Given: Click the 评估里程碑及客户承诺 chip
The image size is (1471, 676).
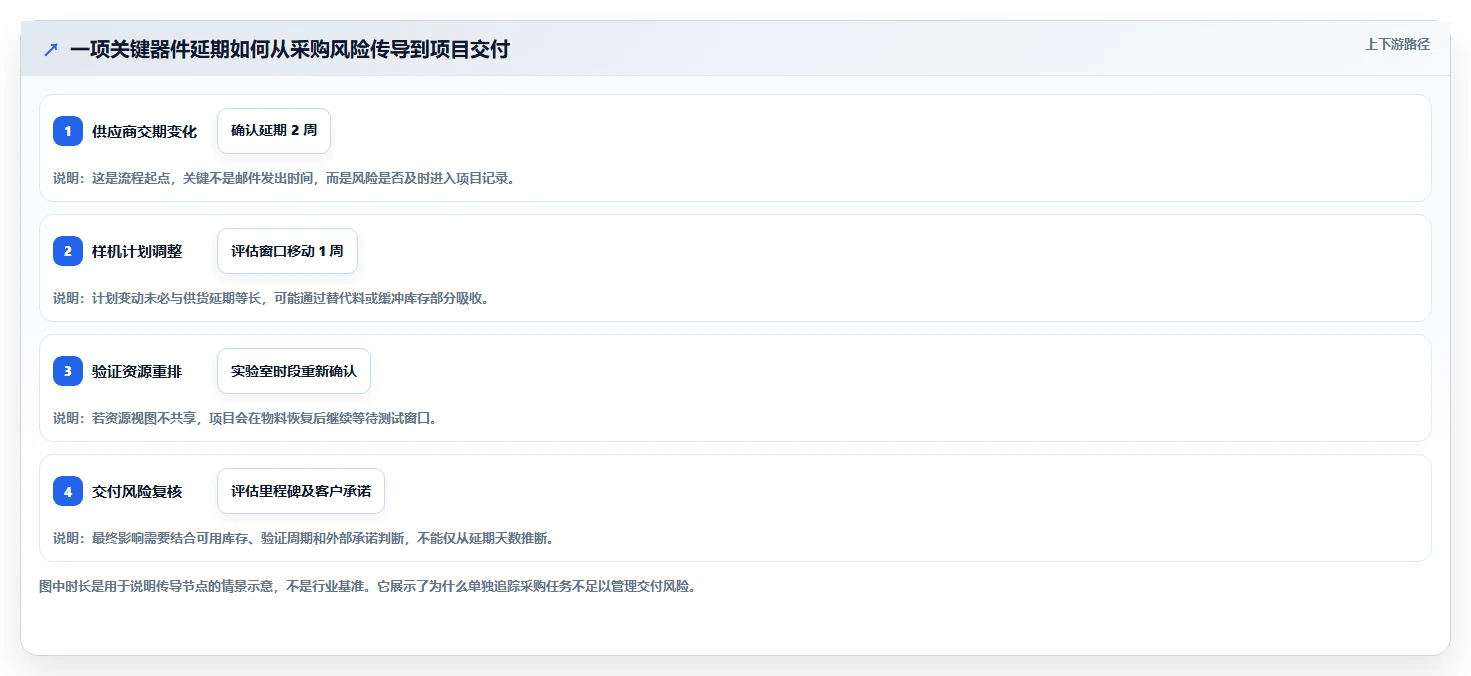Looking at the screenshot, I should coord(301,491).
